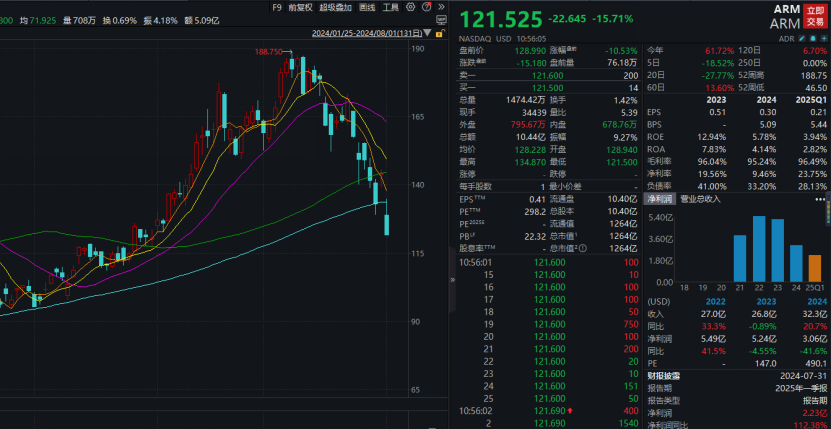Click the tick row with volume 1540
Viewport: 831px width, 429px height.
(548, 423)
